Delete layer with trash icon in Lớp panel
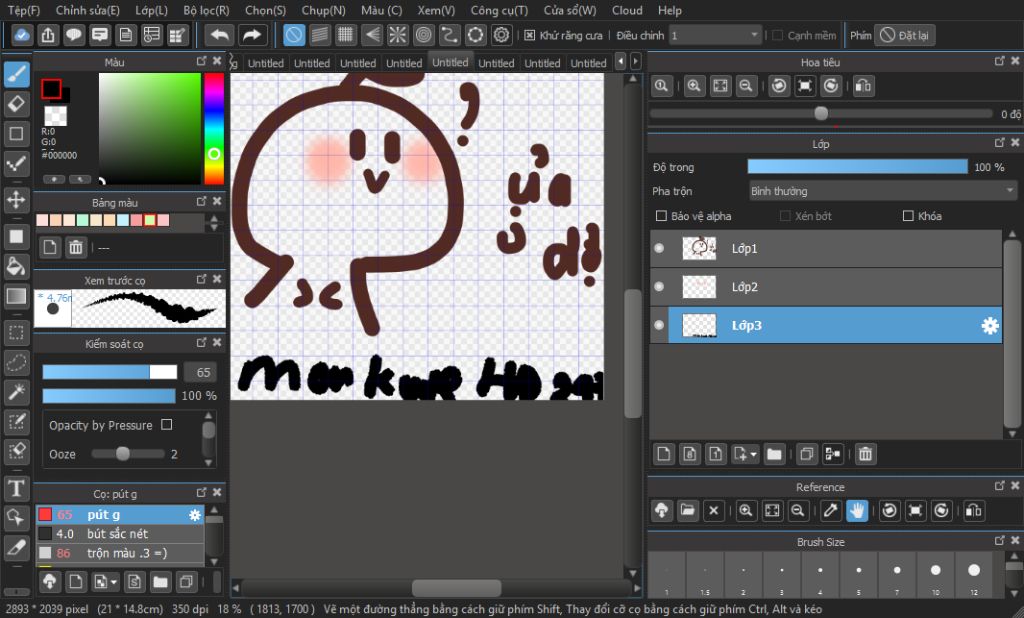The width and height of the screenshot is (1024, 618). (x=865, y=454)
